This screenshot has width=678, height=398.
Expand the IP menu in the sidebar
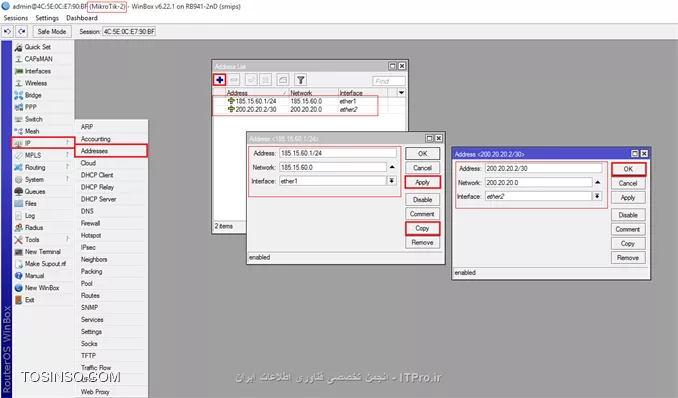[42, 143]
